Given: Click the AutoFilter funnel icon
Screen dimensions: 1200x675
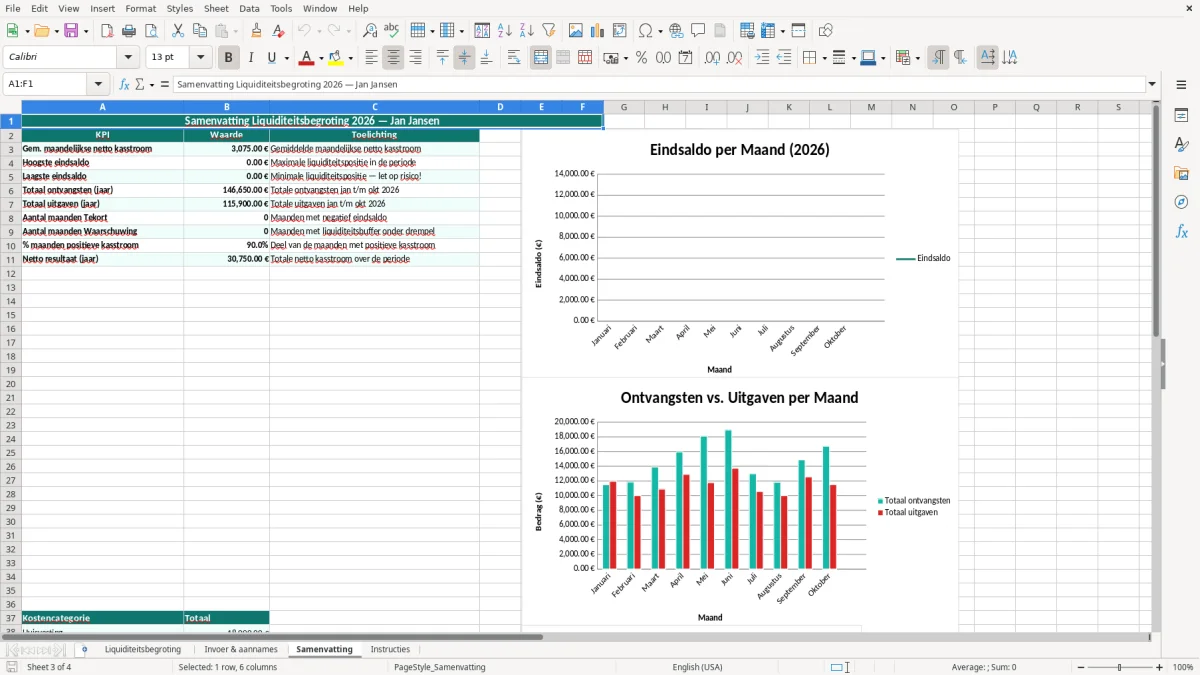Looking at the screenshot, I should pos(549,31).
